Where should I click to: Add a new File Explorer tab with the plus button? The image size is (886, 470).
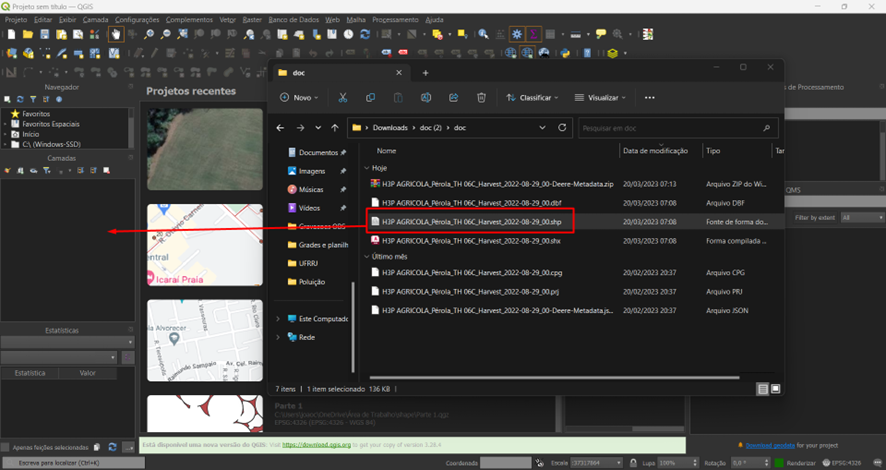(x=425, y=73)
